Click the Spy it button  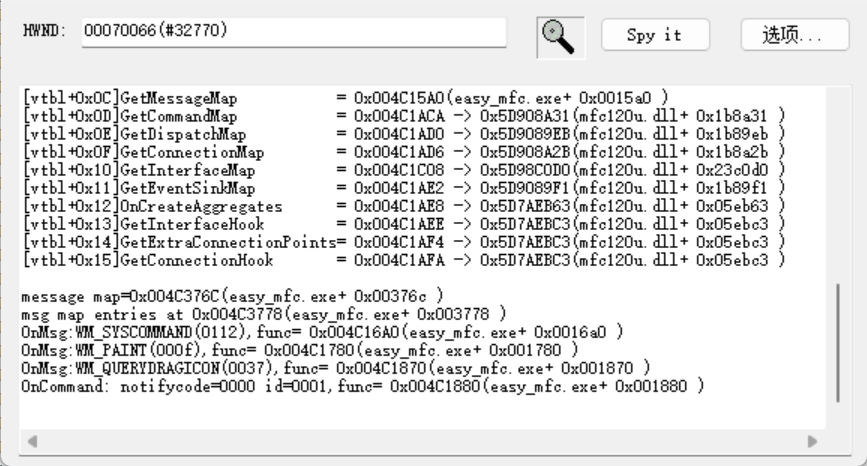[655, 35]
